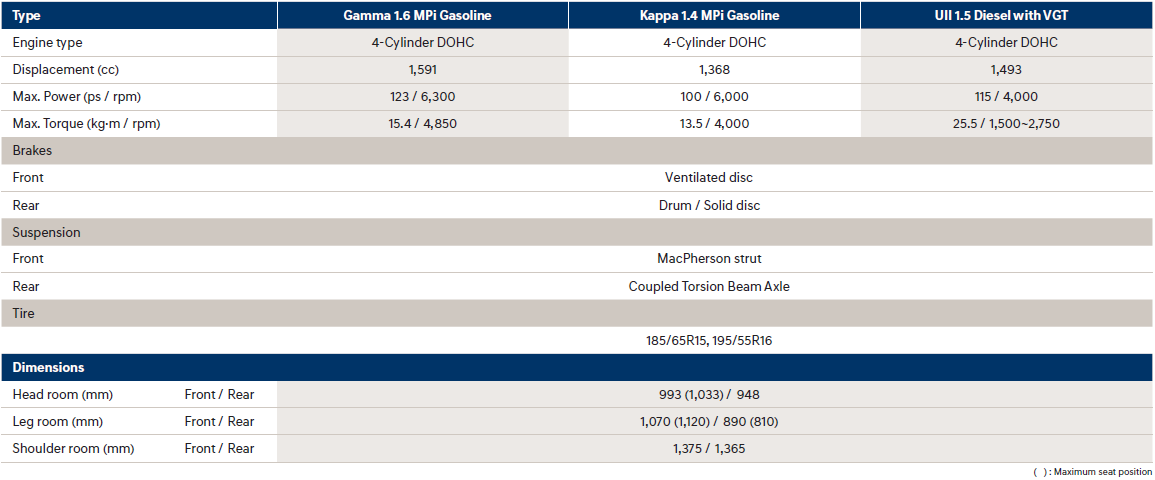1155x480 pixels.
Task: Click the MacPherson strut cell
Action: tap(709, 259)
